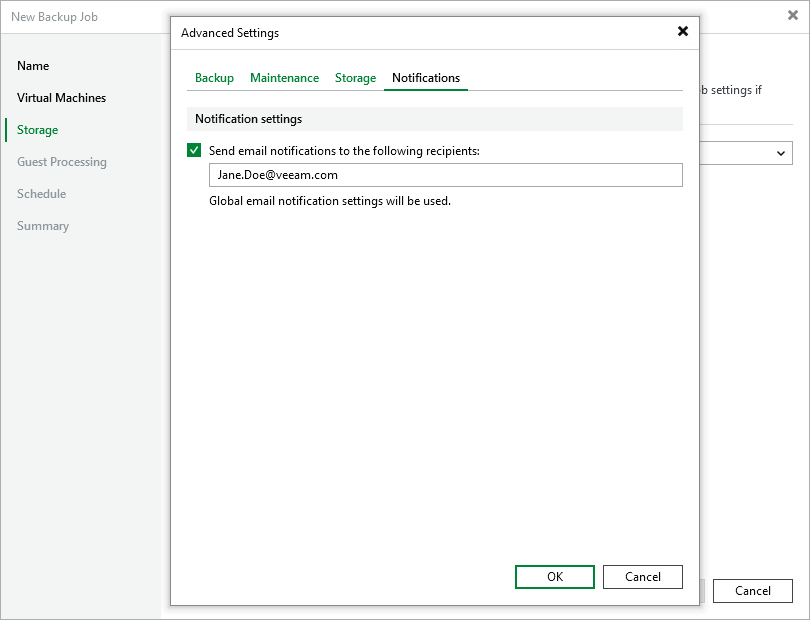Jump to the Guest Processing step
810x620 pixels.
[x=62, y=162]
